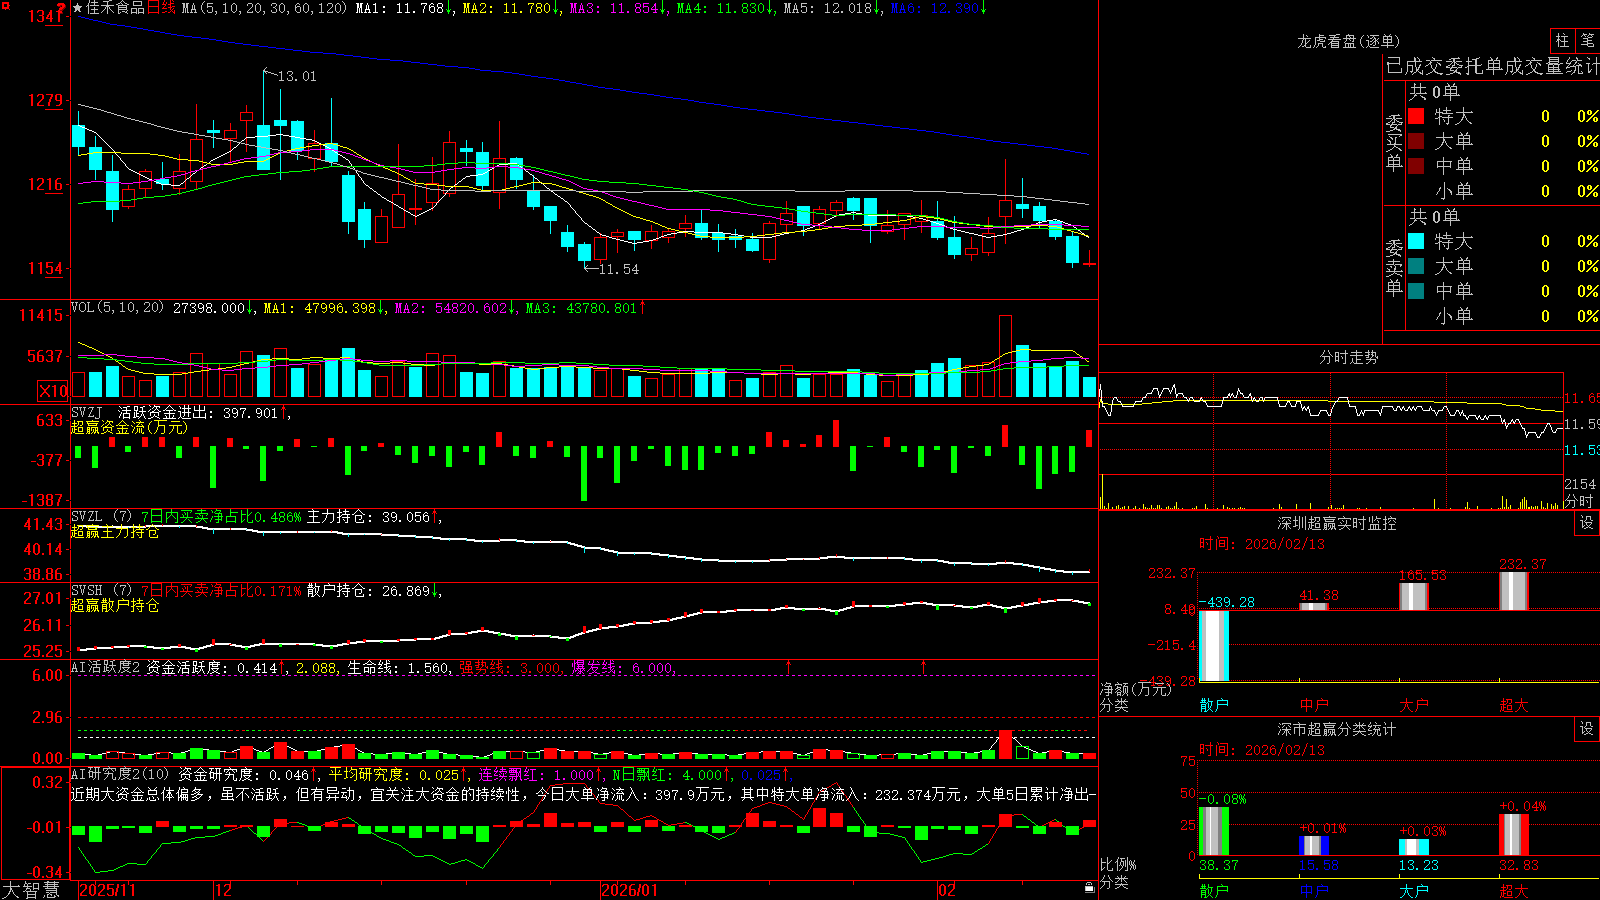
Task: Click the favorite star beside 佳禾食品
Action: click(x=77, y=8)
